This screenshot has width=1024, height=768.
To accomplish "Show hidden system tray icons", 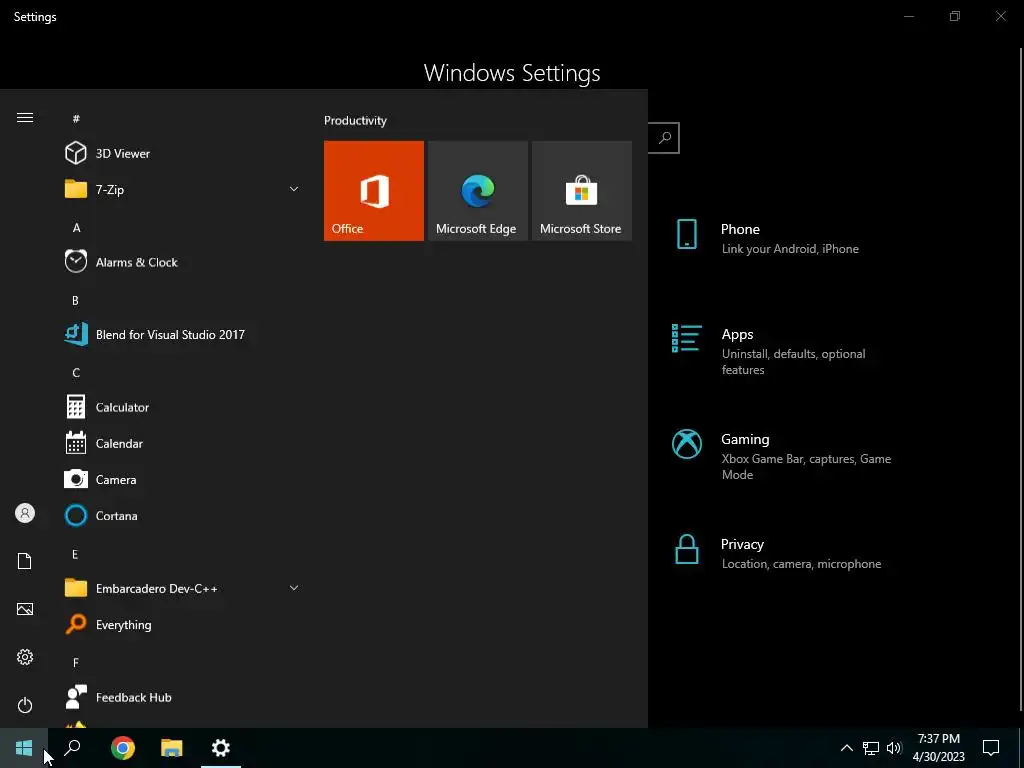I will 846,748.
